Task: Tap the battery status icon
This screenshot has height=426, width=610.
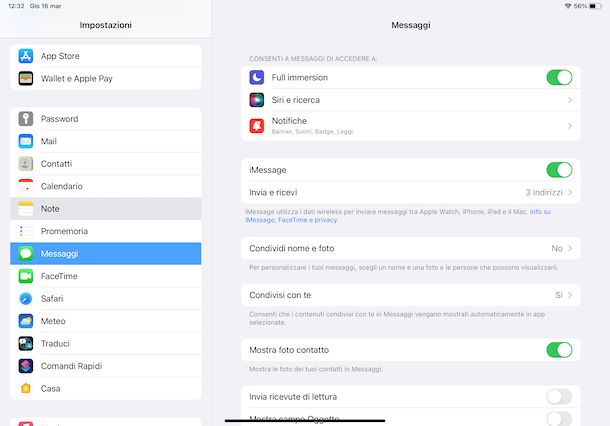Action: pyautogui.click(x=595, y=6)
